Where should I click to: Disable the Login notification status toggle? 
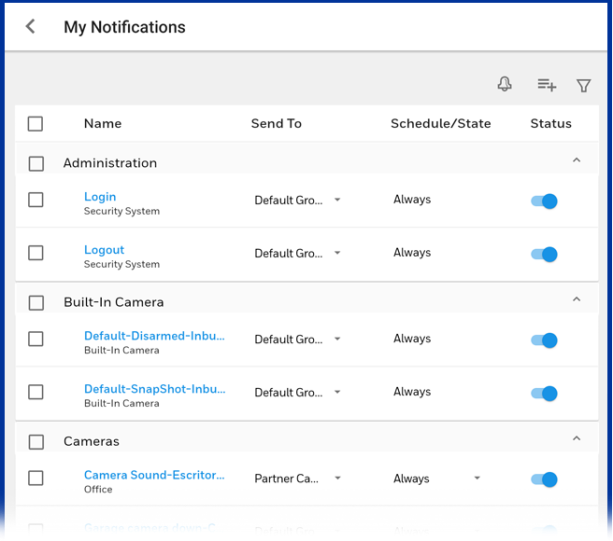click(x=544, y=201)
